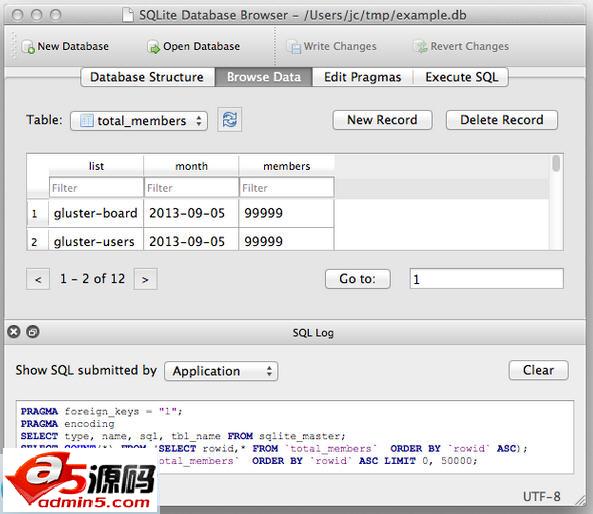The width and height of the screenshot is (593, 514).
Task: Refresh table data with the refresh icon
Action: 230,120
